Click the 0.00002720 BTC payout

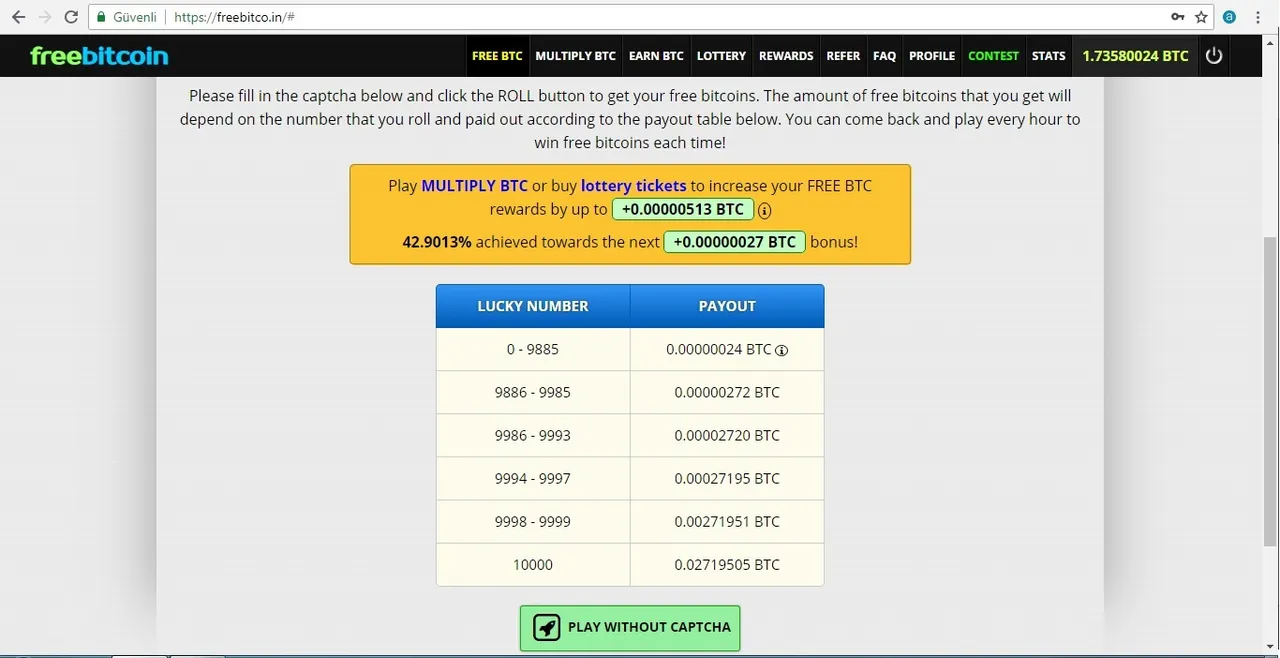pos(727,436)
